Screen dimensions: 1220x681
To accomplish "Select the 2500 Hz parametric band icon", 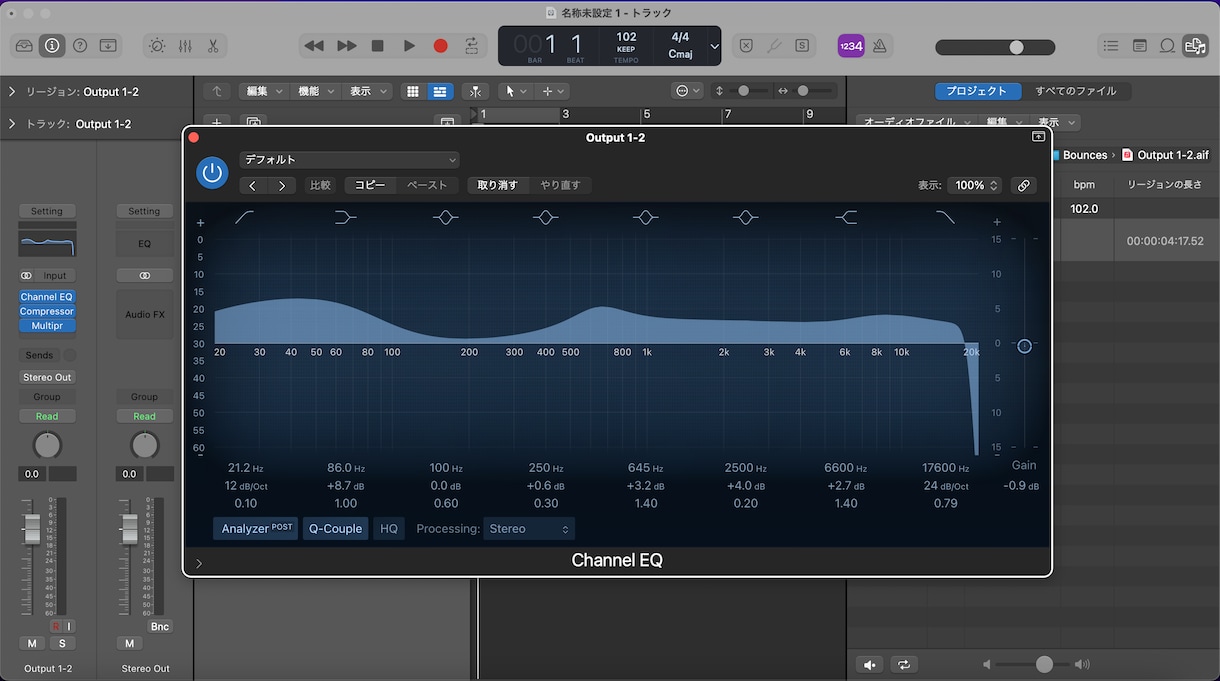I will 745,217.
